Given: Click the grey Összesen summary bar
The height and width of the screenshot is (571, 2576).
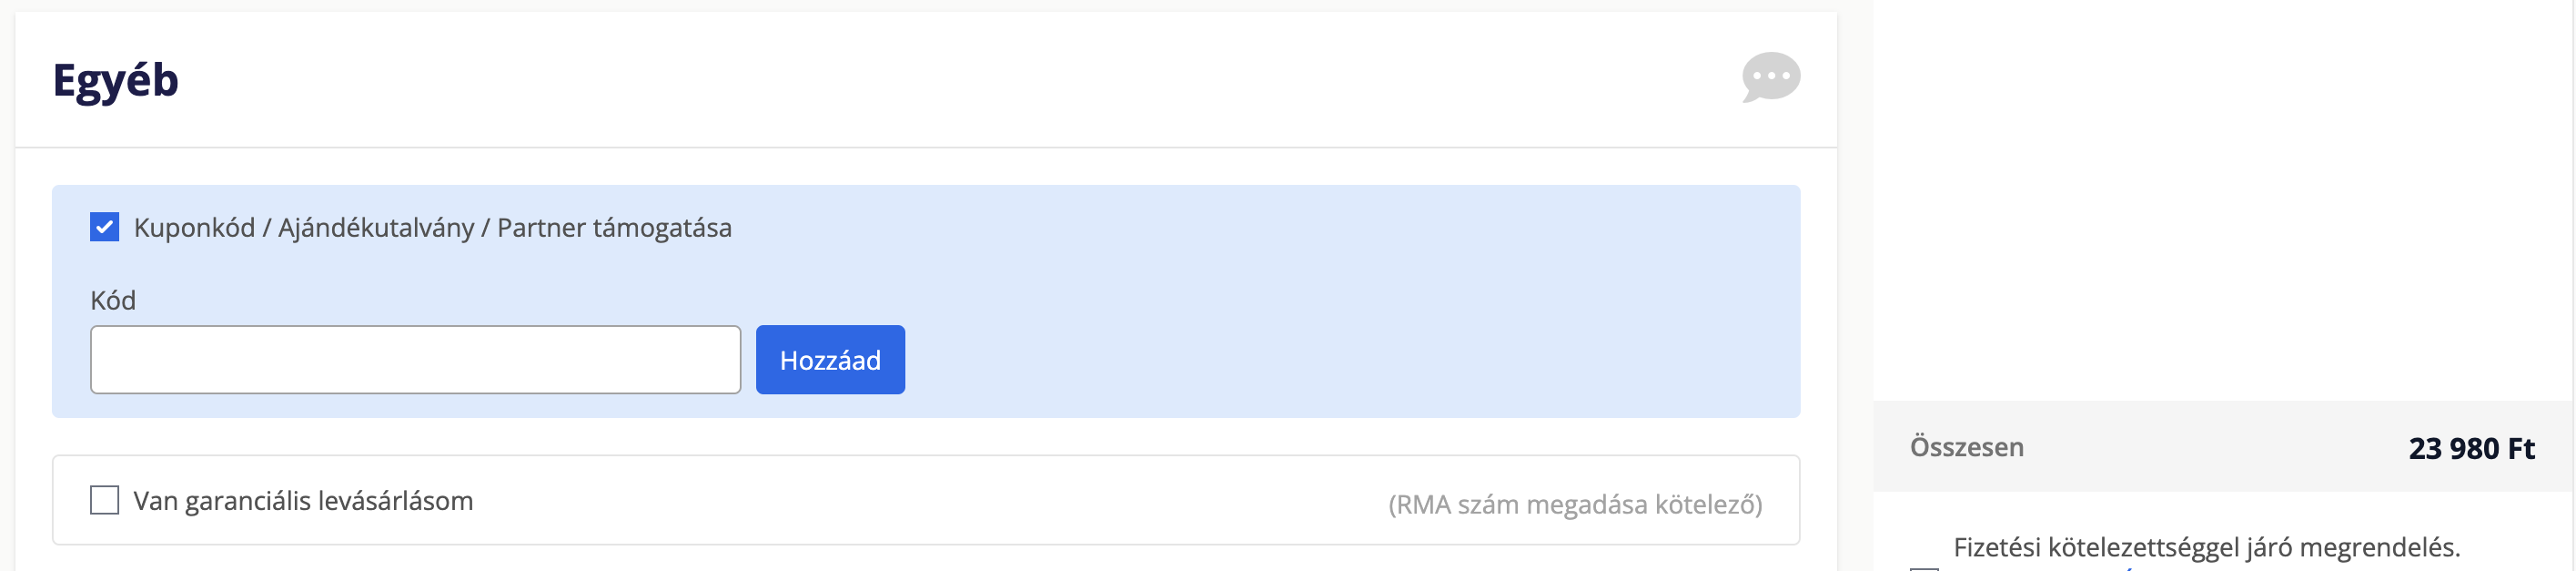Looking at the screenshot, I should (x=2222, y=446).
